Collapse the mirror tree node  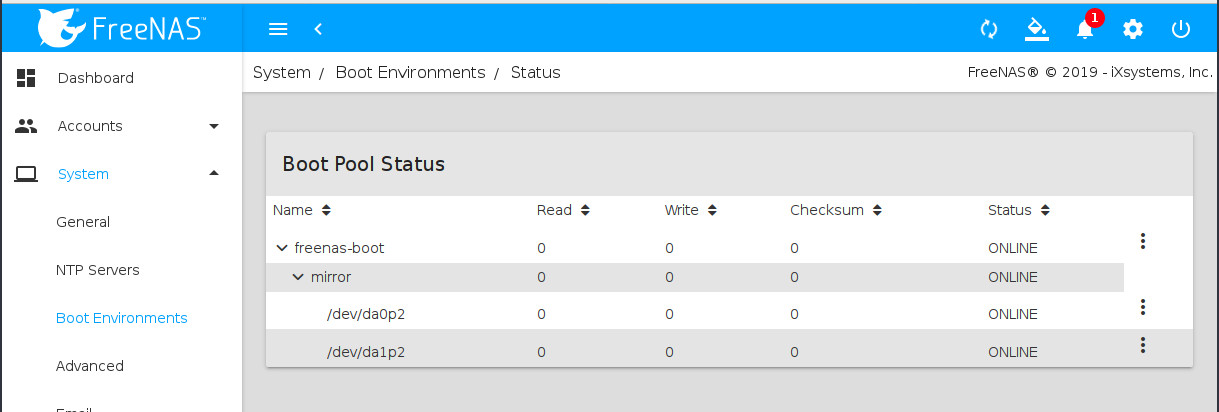point(298,277)
